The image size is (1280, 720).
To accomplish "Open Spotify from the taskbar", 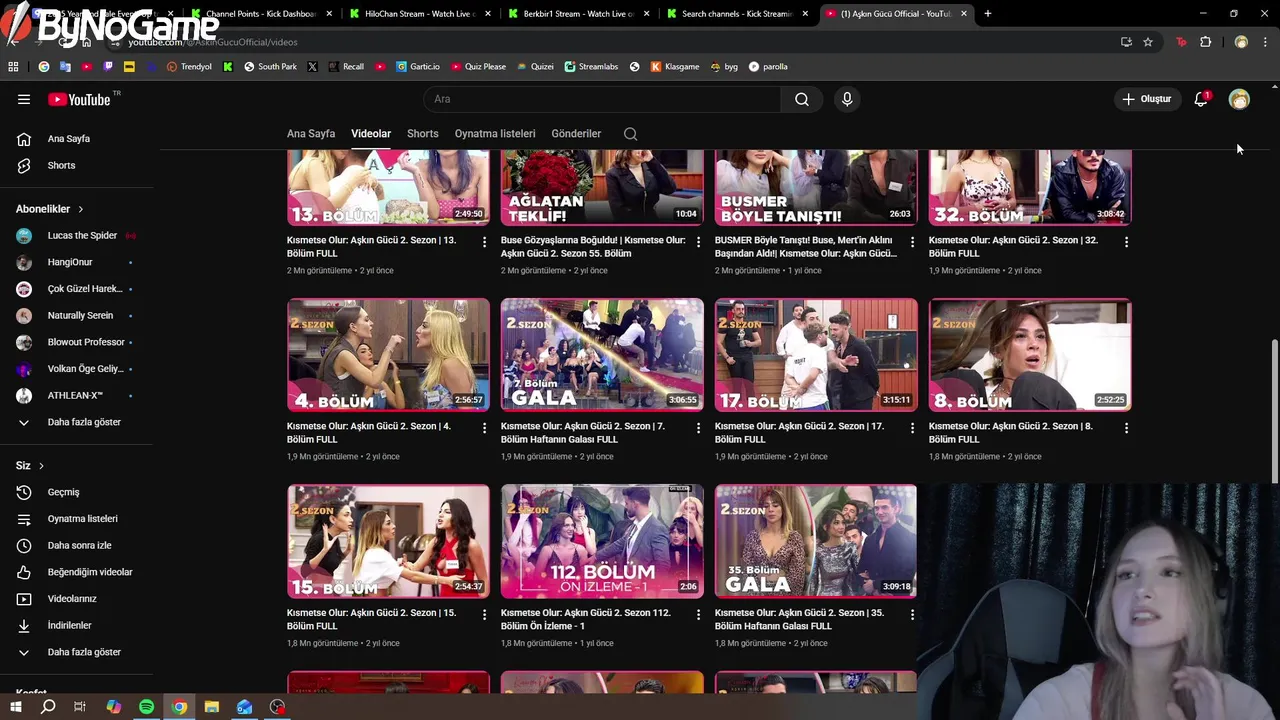I will 146,707.
